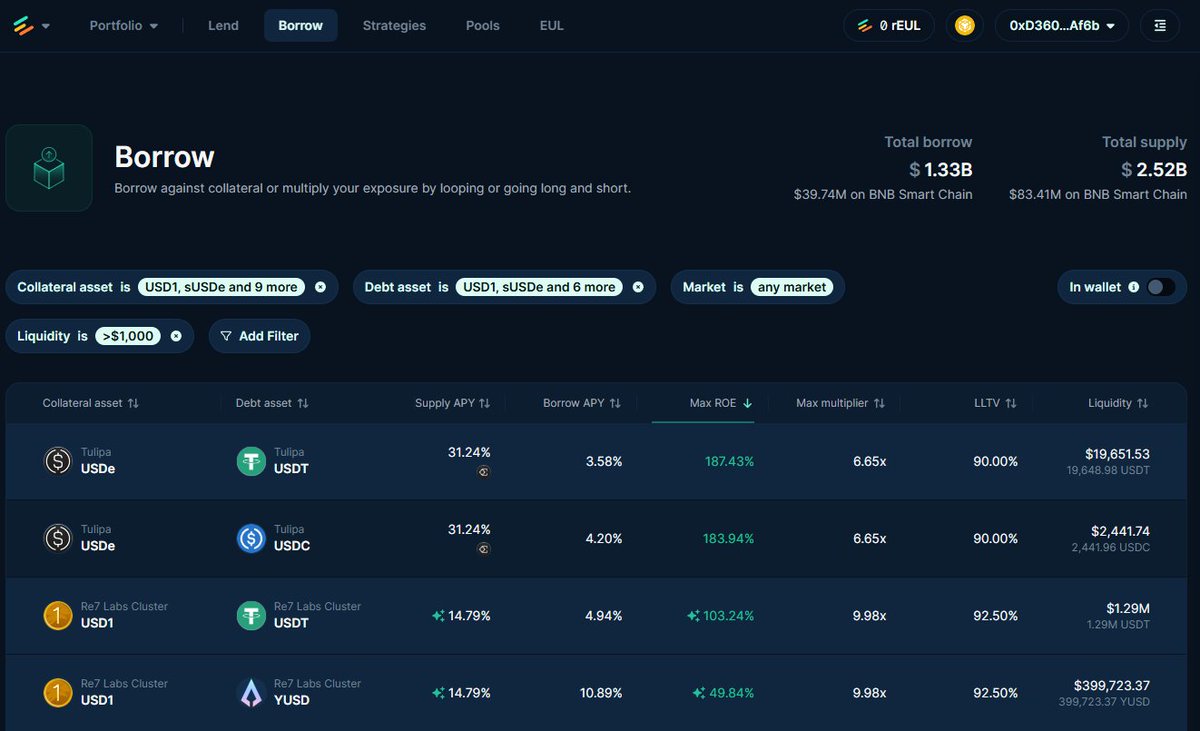The width and height of the screenshot is (1200, 731).
Task: Toggle the In wallet switch
Action: (1159, 287)
